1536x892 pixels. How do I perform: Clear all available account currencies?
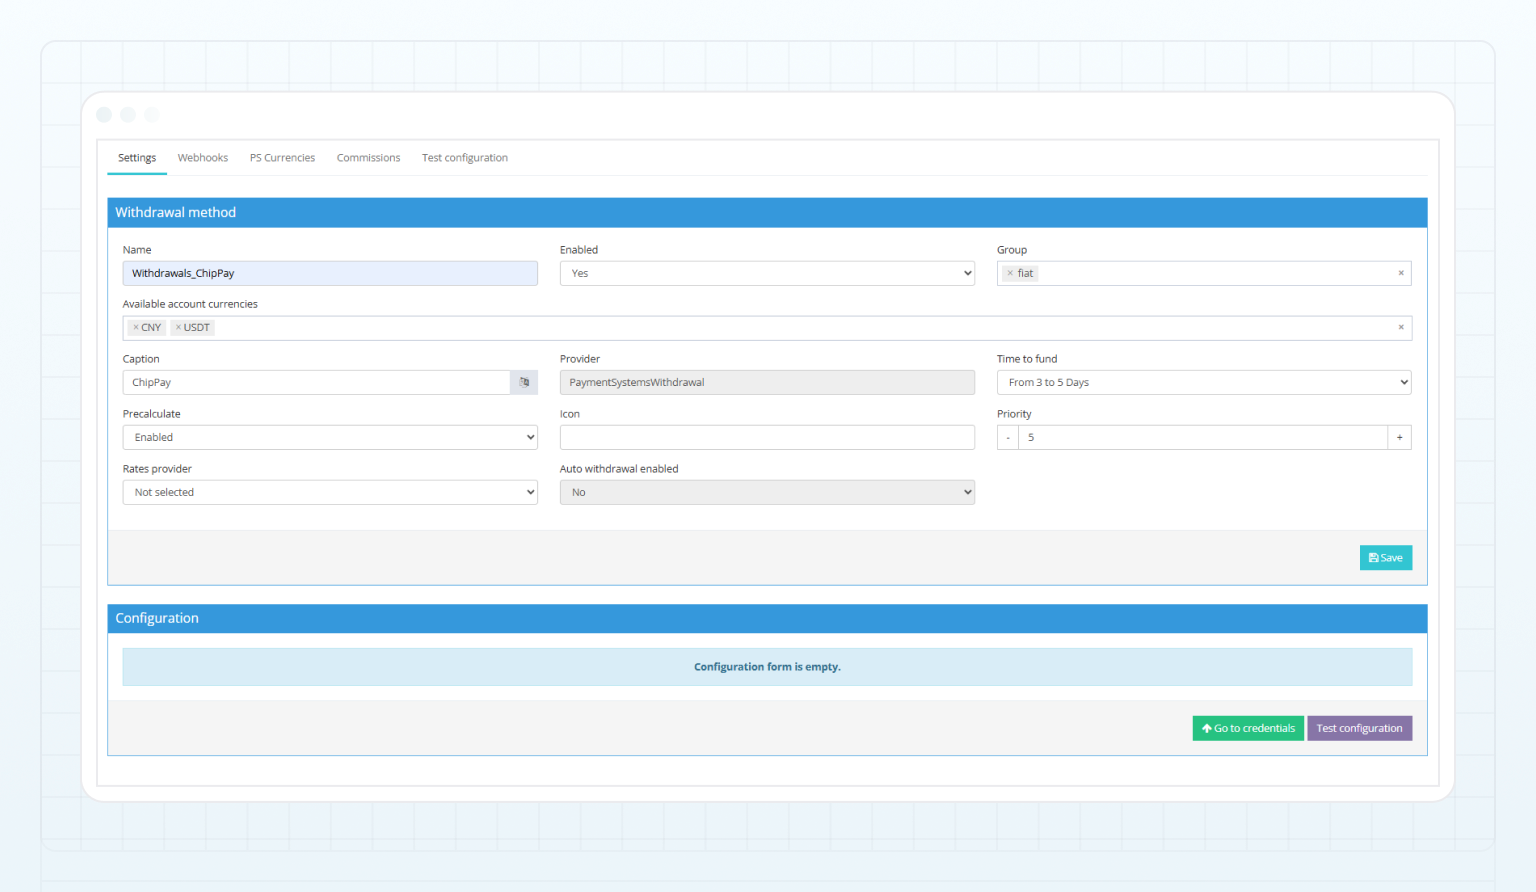pyautogui.click(x=1401, y=327)
